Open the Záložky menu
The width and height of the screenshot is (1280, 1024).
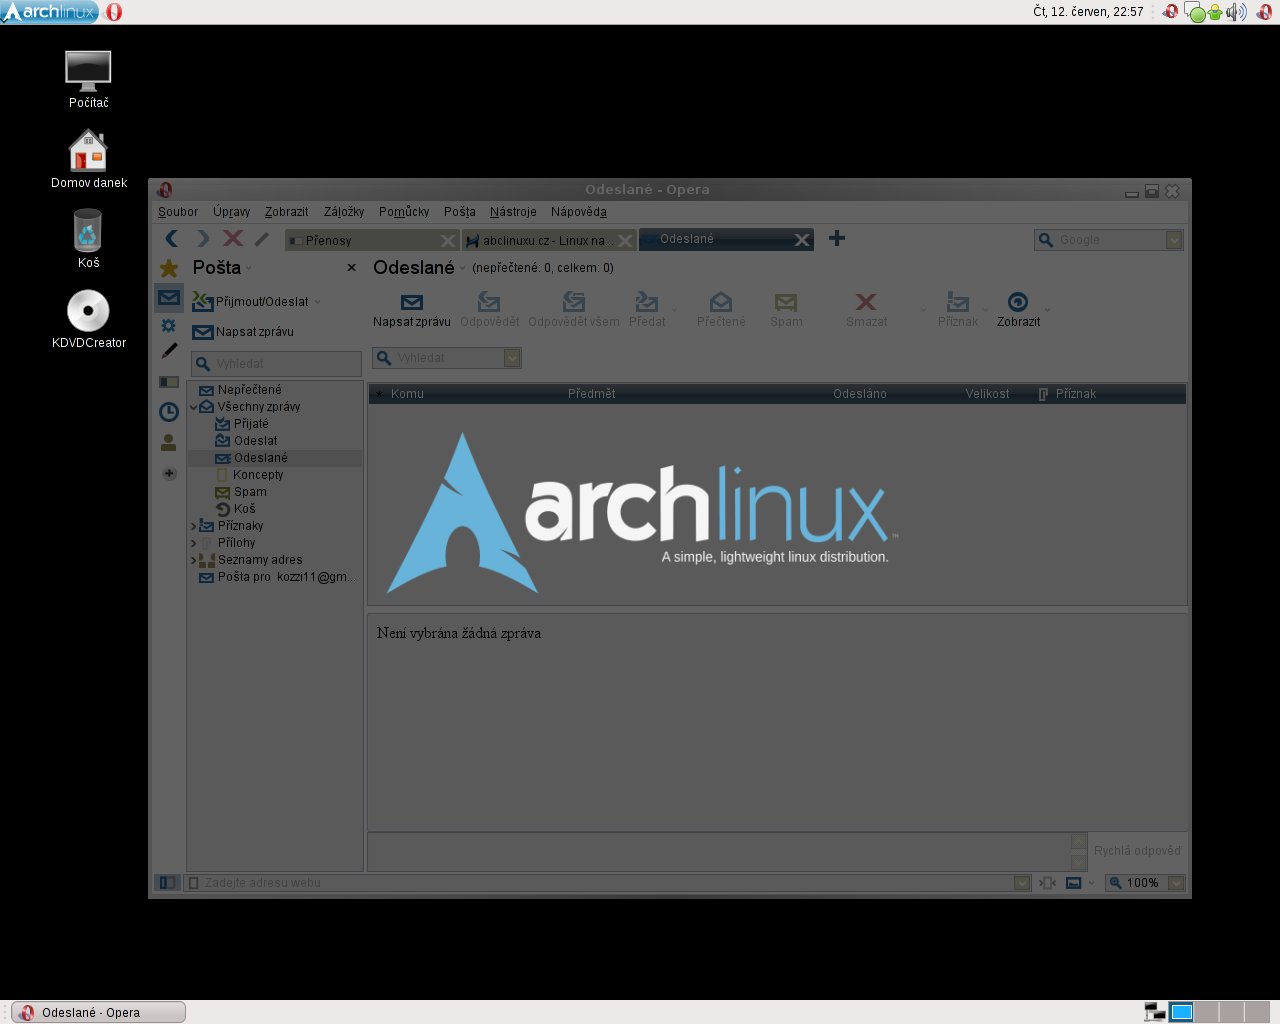(x=344, y=212)
